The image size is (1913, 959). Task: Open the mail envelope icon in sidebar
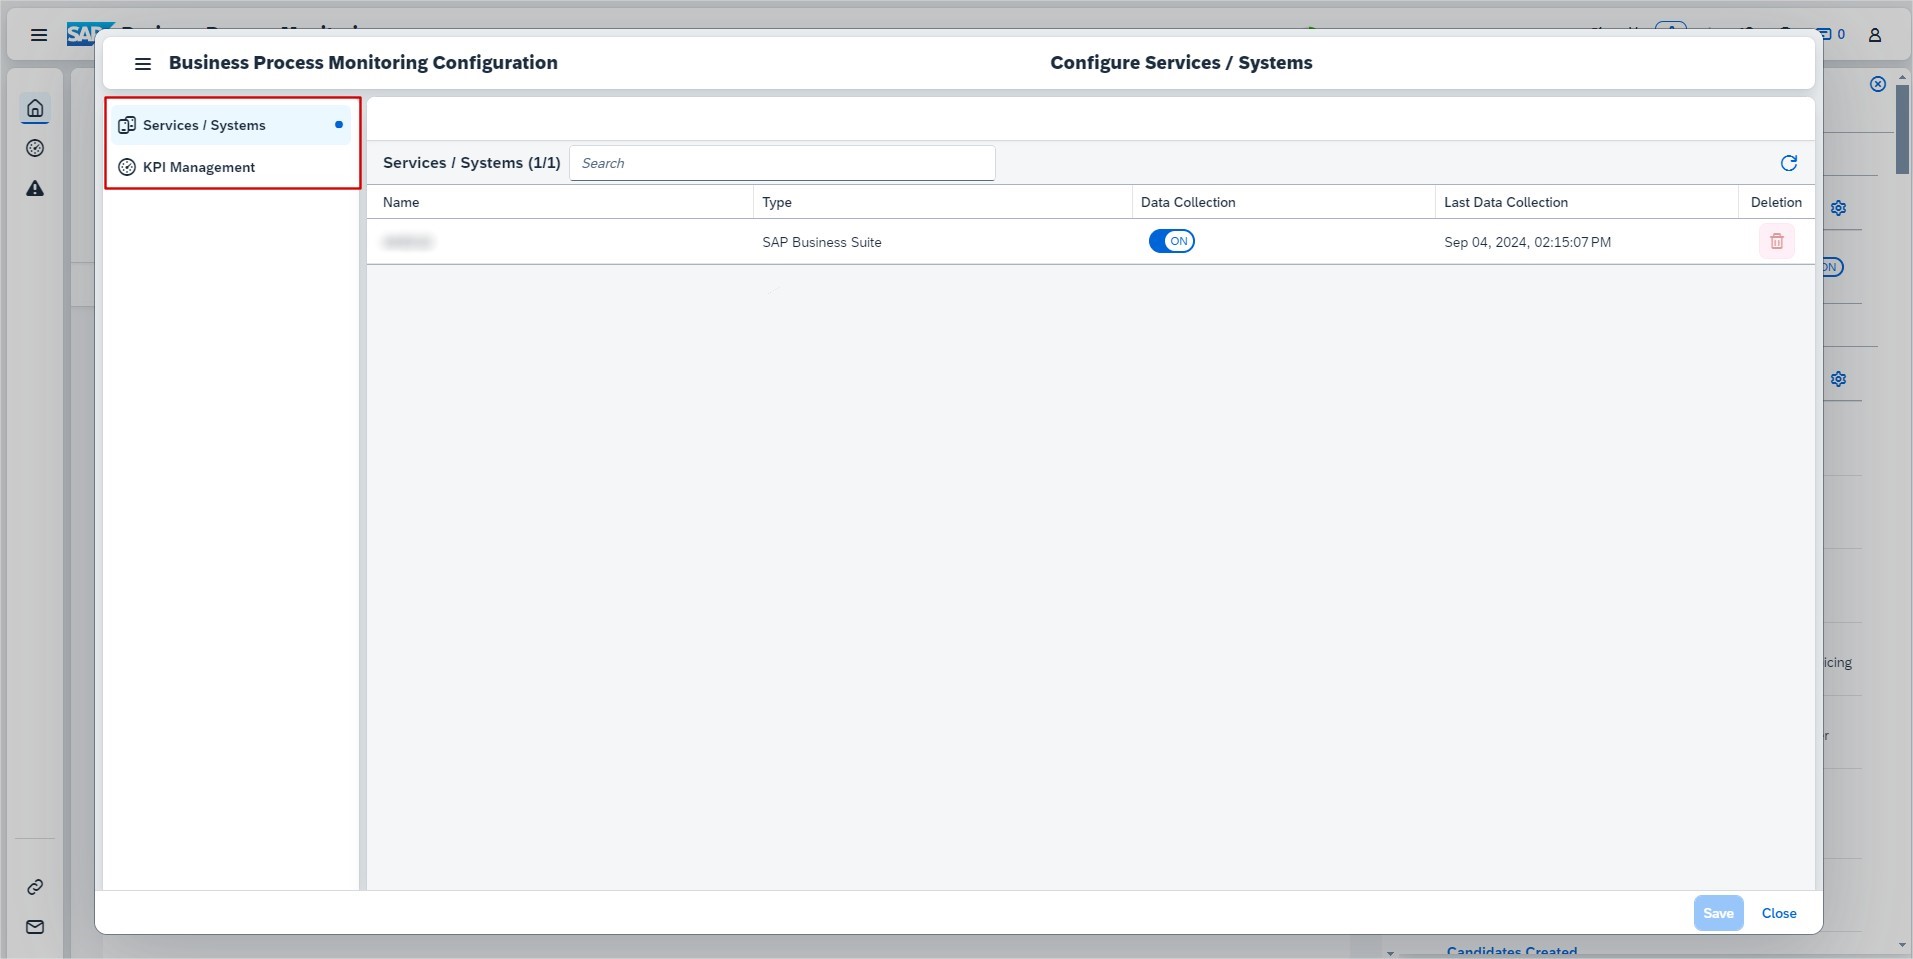(x=35, y=927)
